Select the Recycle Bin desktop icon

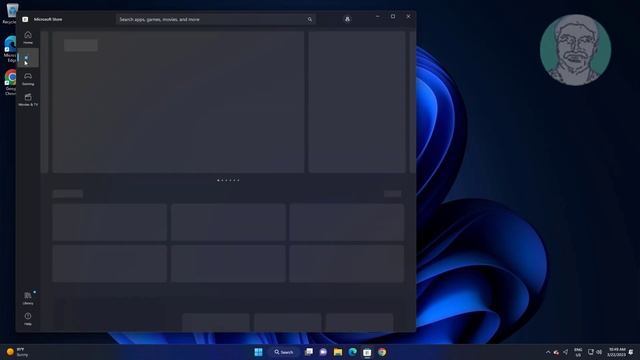click(11, 13)
